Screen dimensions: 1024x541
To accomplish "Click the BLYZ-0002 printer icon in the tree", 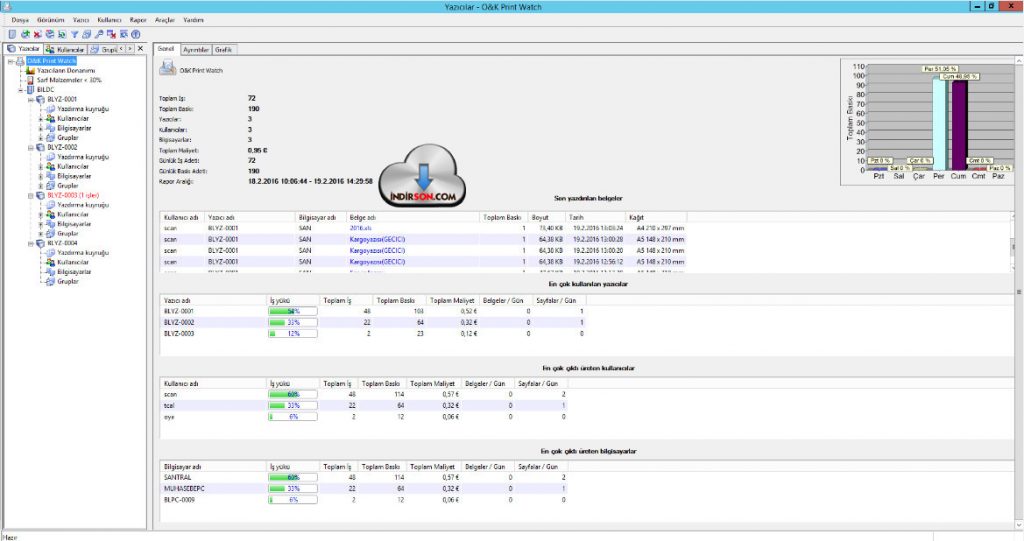I will tap(40, 147).
